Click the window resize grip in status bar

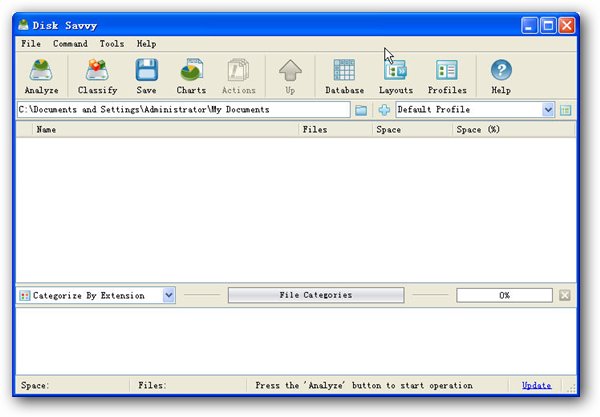[571, 388]
